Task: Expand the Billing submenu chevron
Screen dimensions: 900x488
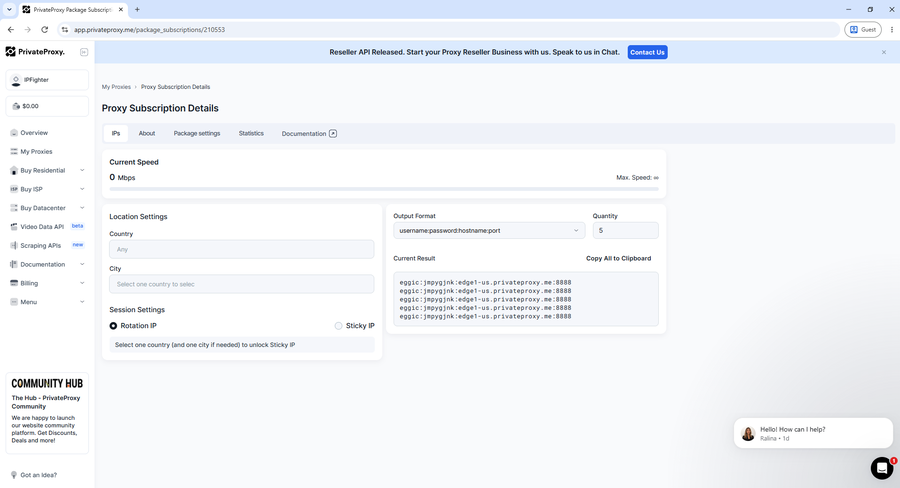Action: pos(82,283)
